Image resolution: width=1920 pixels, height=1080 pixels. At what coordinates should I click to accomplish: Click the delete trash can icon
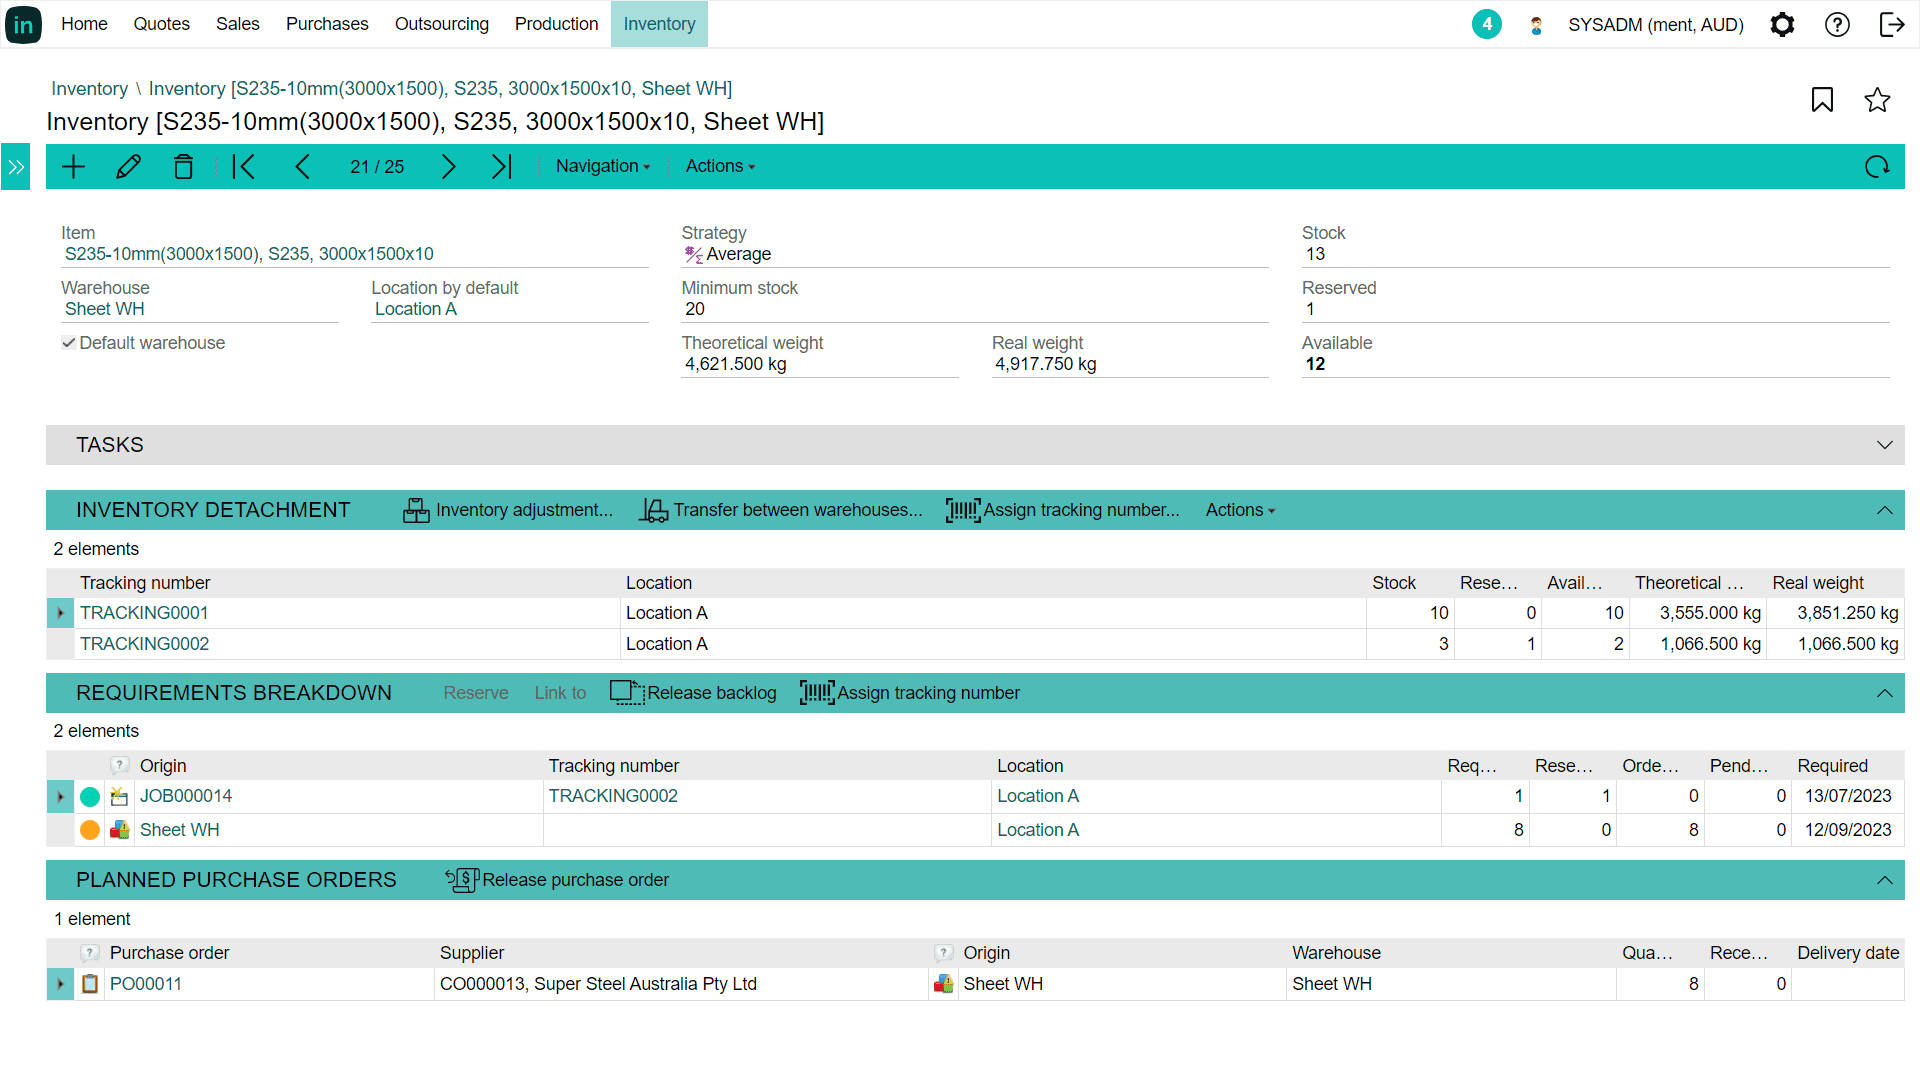[x=183, y=167]
